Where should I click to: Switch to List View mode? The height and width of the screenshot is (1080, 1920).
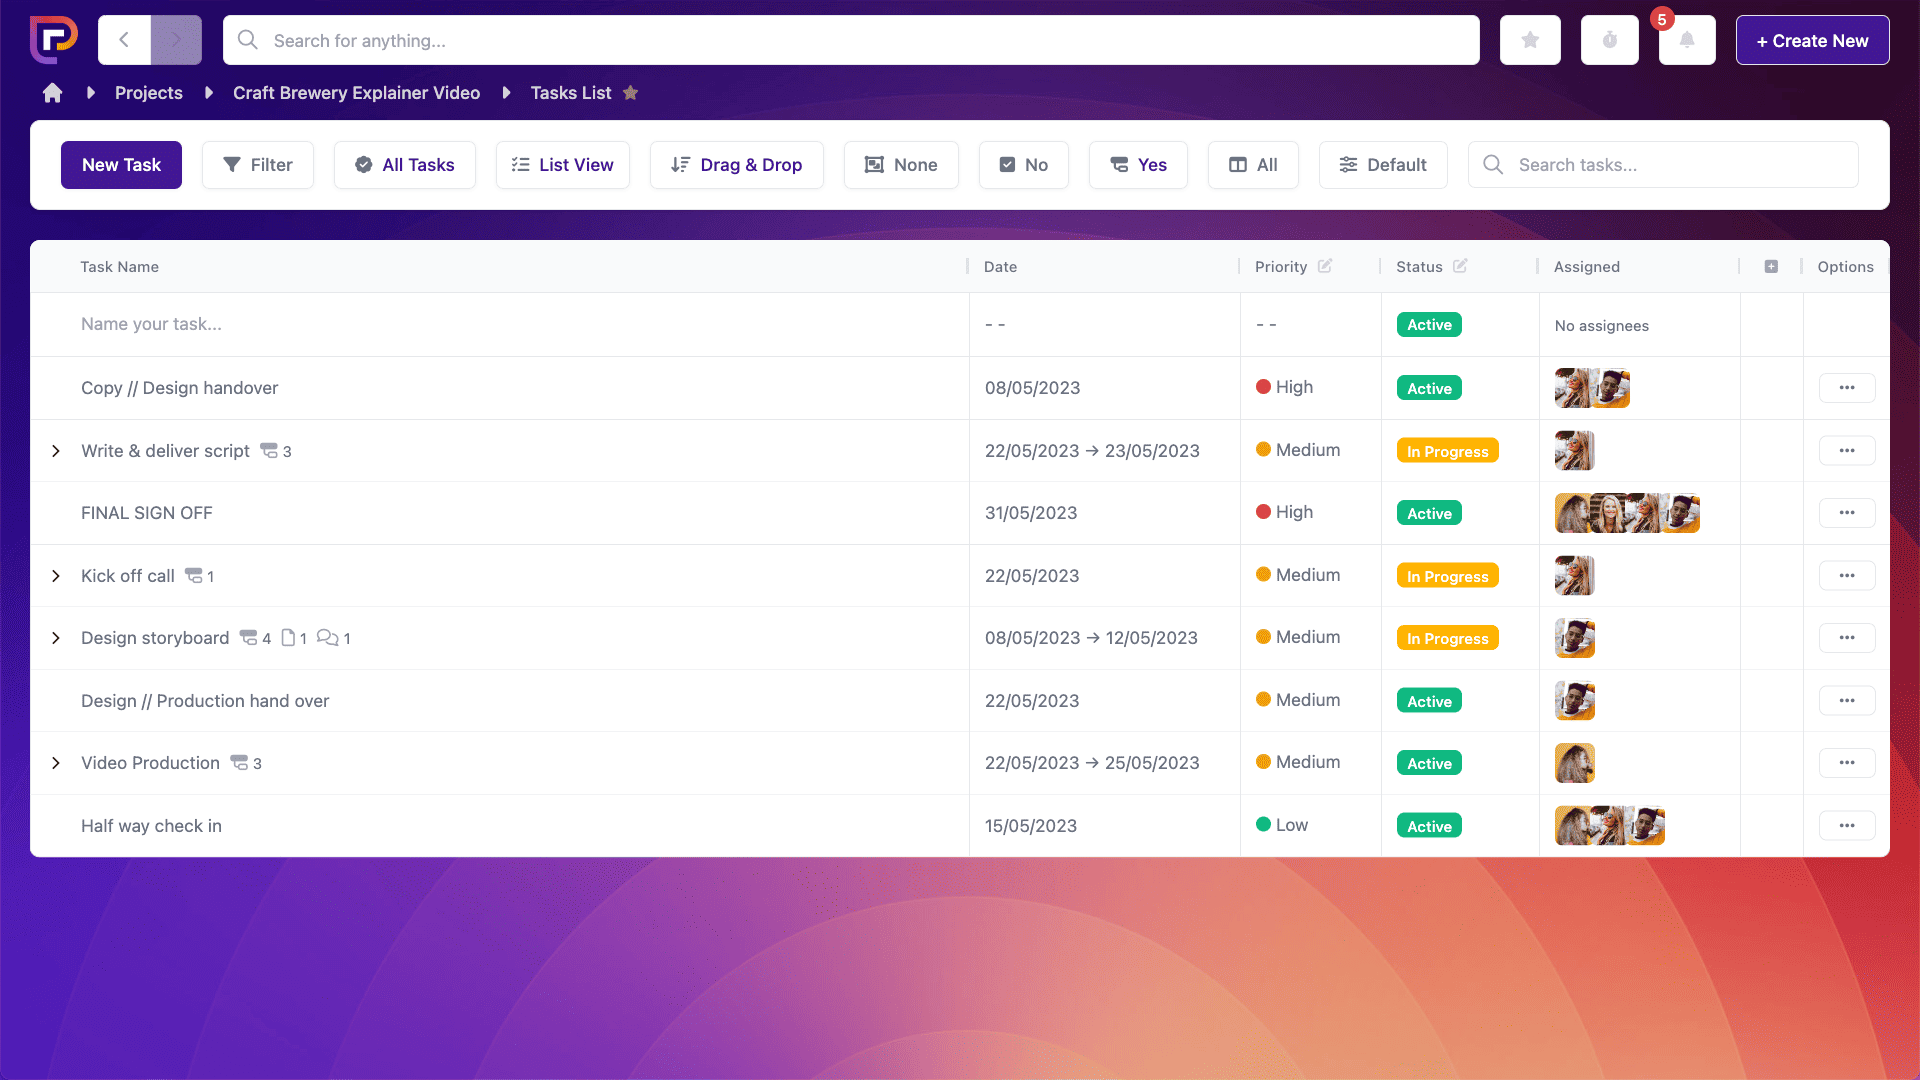(562, 165)
